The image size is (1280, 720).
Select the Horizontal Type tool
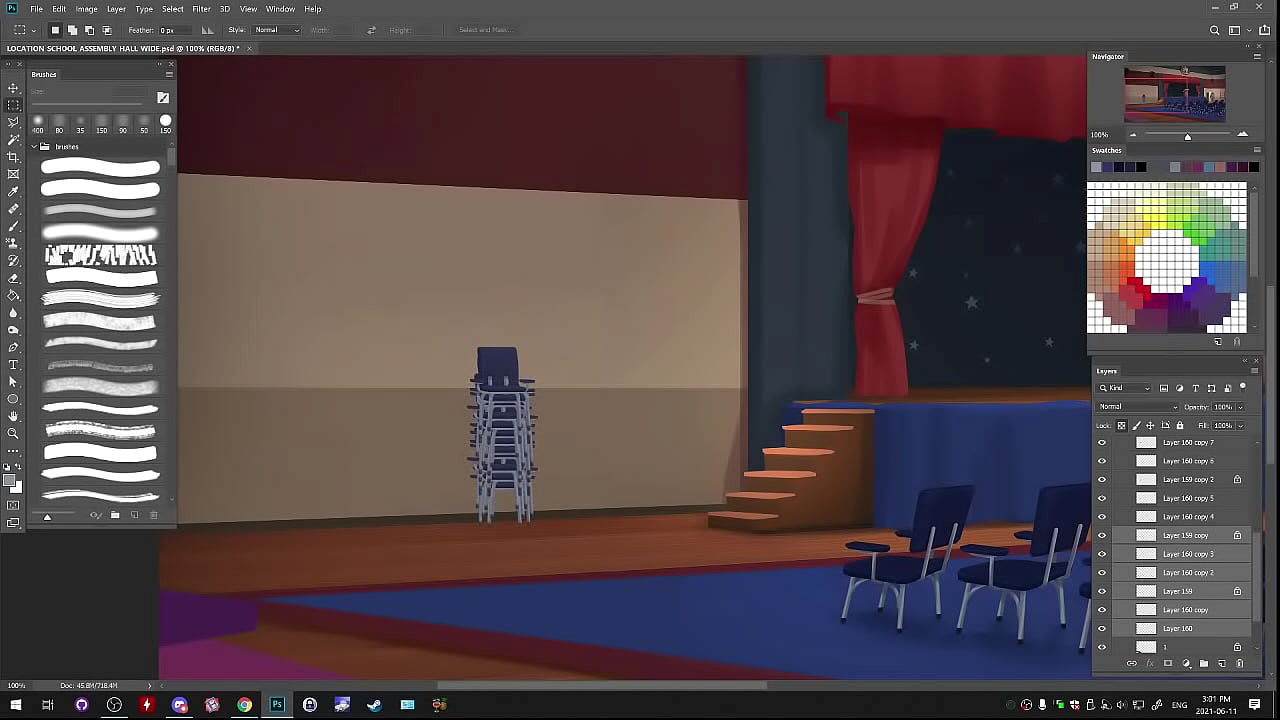(13, 365)
